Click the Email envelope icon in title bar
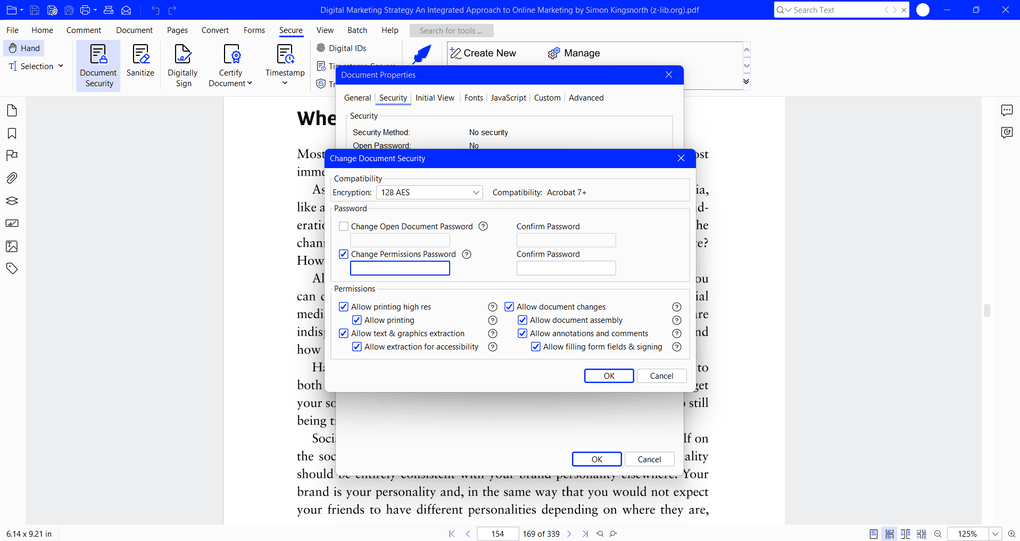The image size is (1020, 541). click(126, 10)
